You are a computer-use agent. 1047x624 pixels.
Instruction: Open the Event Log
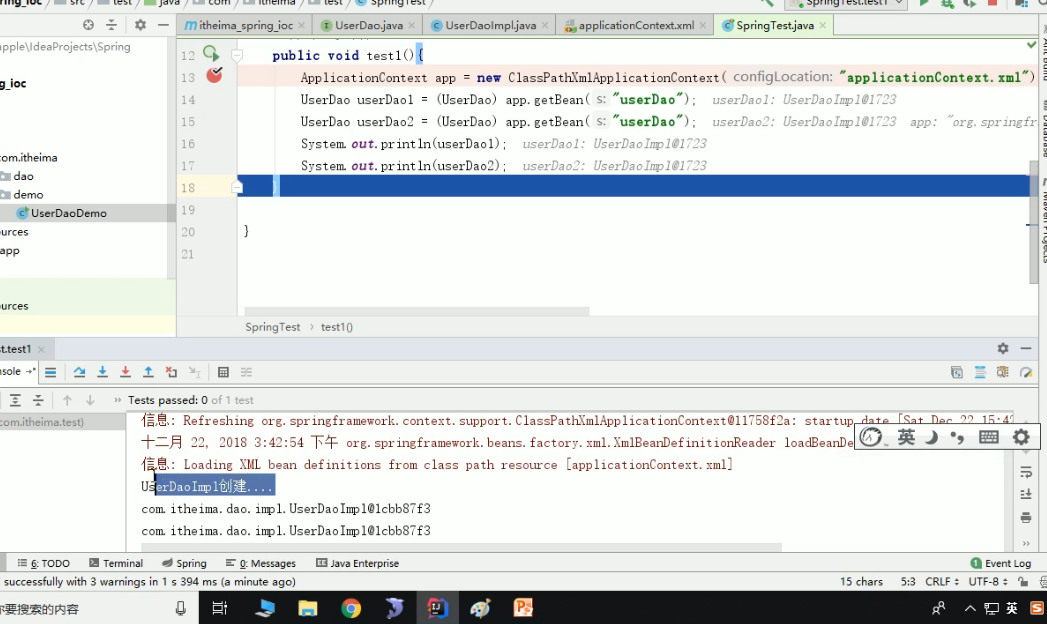click(1000, 563)
